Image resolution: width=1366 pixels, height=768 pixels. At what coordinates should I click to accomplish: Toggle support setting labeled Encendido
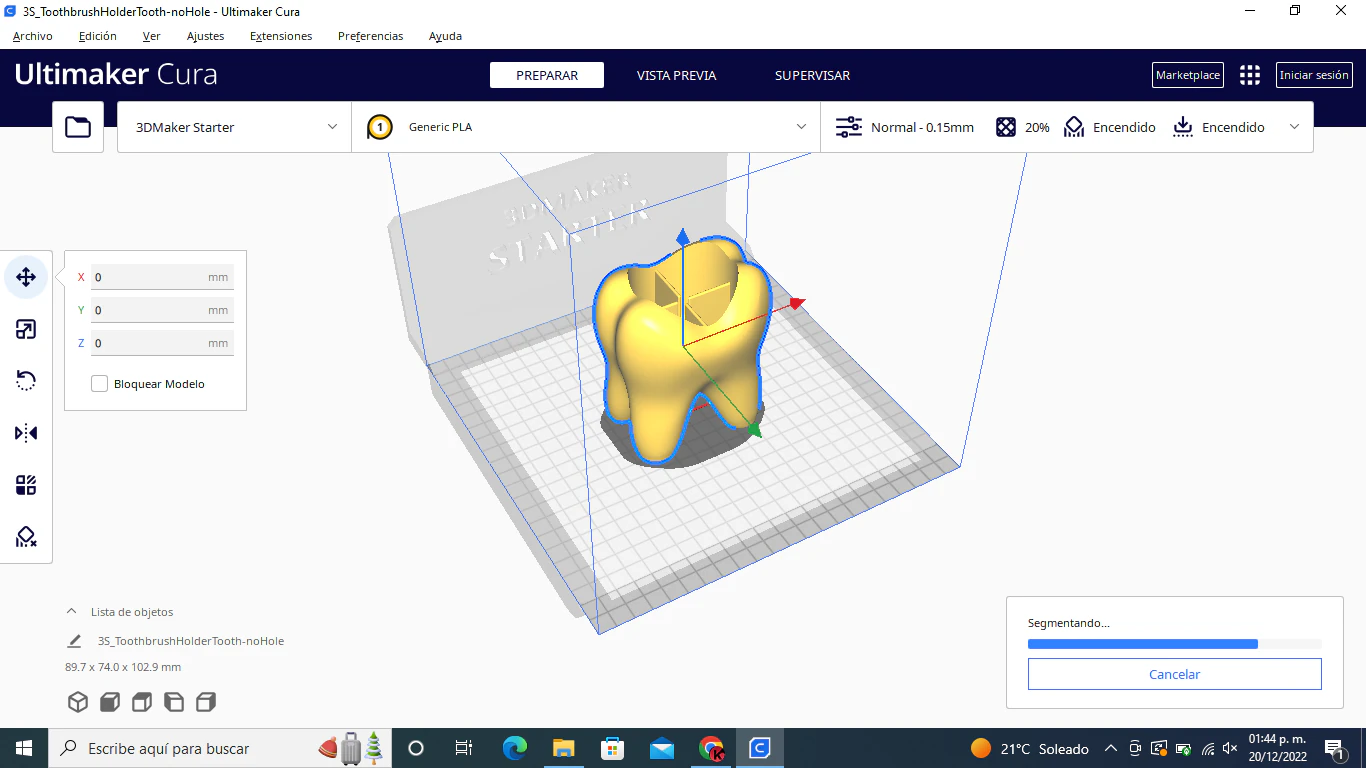(x=1110, y=127)
